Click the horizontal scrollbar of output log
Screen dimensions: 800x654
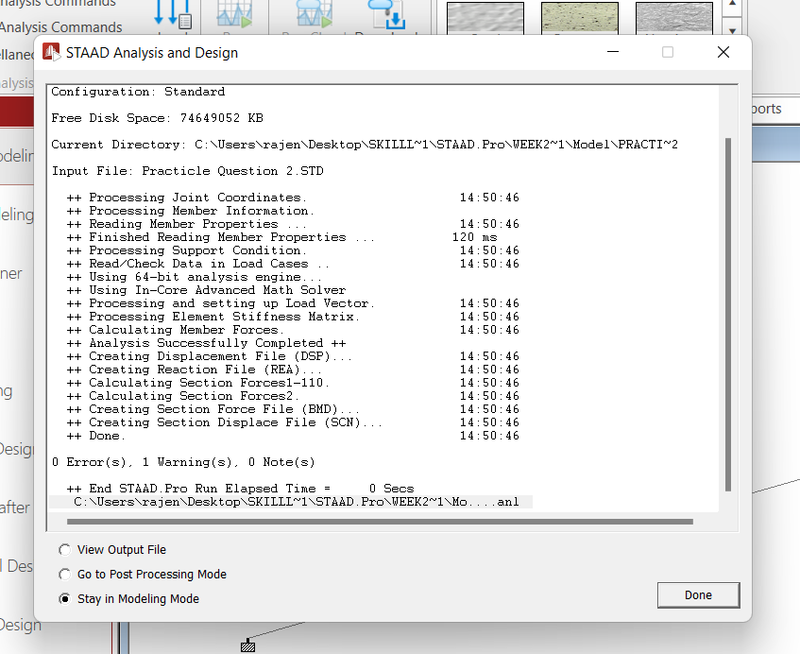tap(380, 521)
